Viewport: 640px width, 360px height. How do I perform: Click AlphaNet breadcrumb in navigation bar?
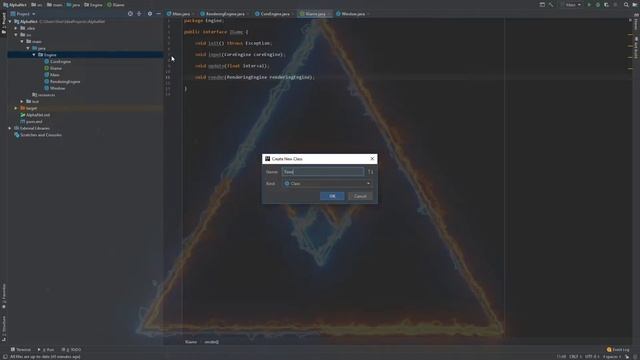[15, 5]
